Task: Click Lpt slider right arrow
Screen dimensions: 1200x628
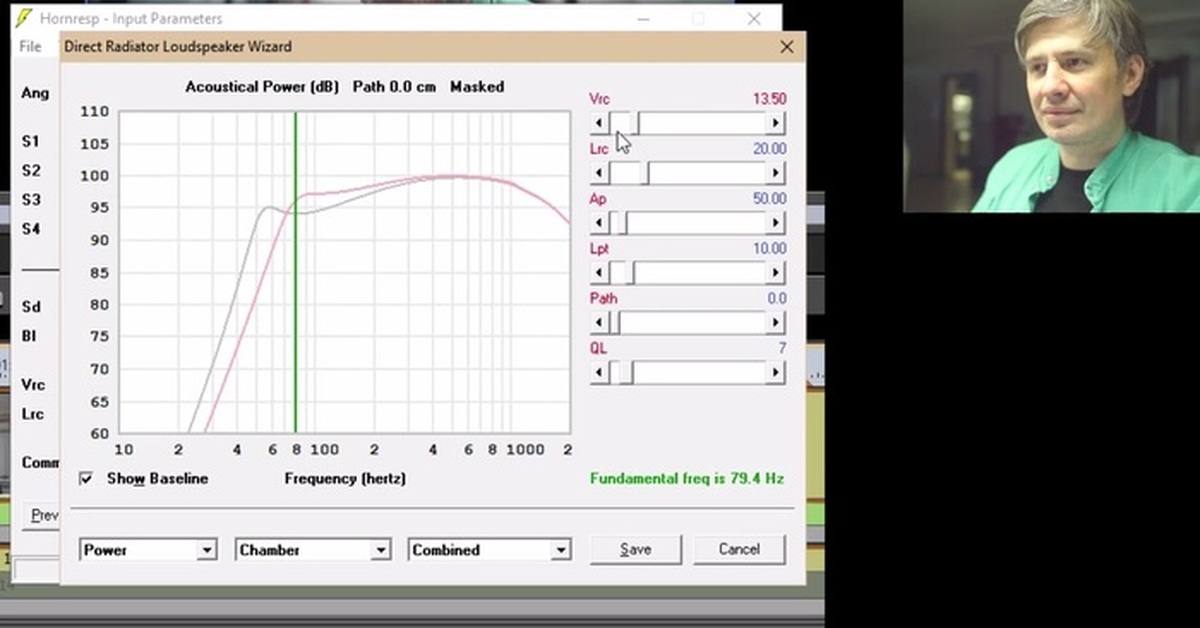Action: 775,273
